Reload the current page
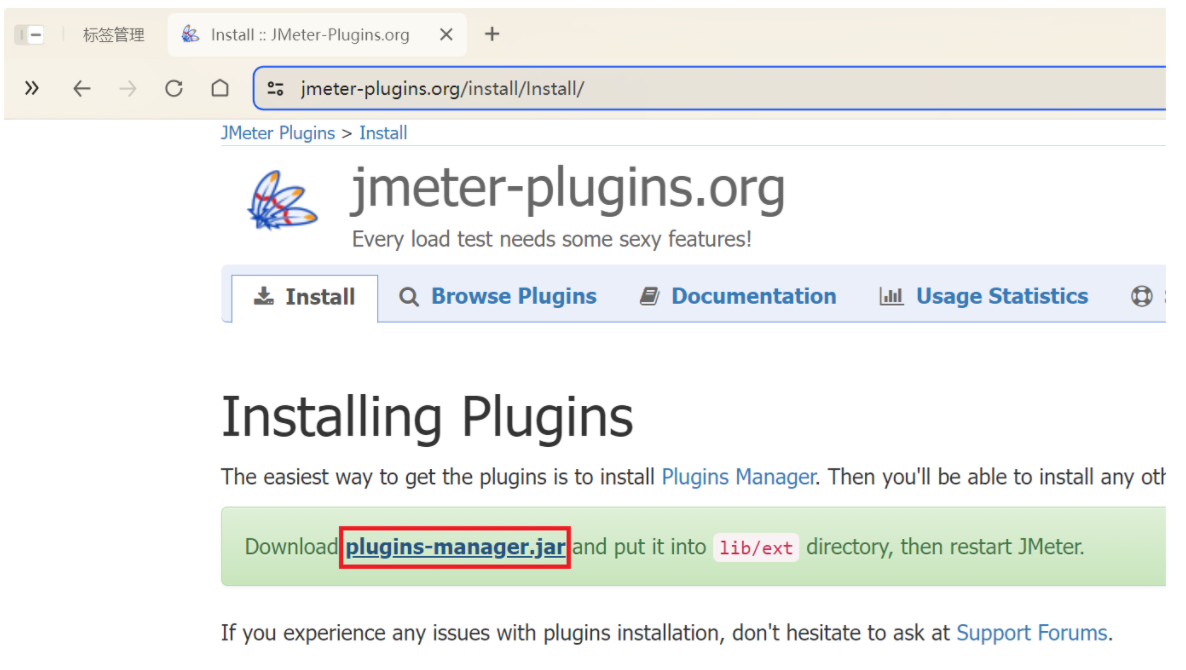 coord(174,88)
